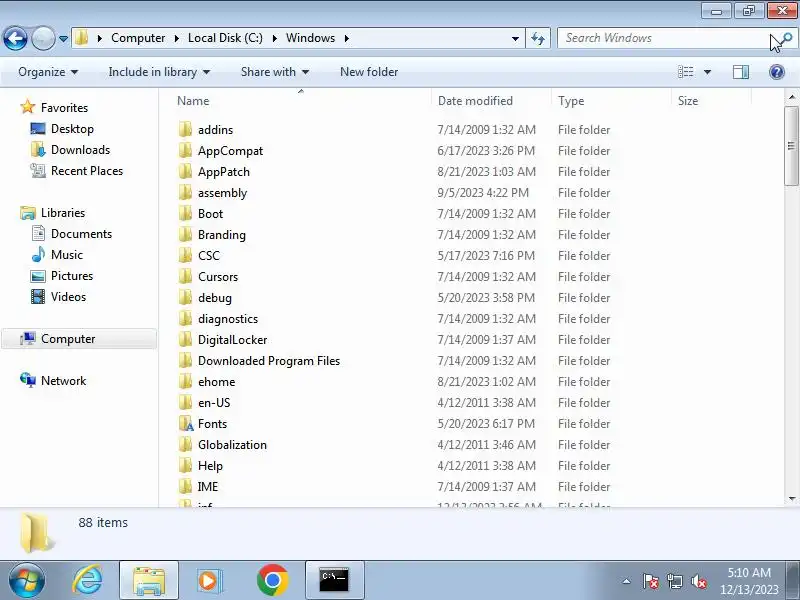The height and width of the screenshot is (600, 800).
Task: Select the Downloaded Program Files folder
Action: [x=269, y=361]
